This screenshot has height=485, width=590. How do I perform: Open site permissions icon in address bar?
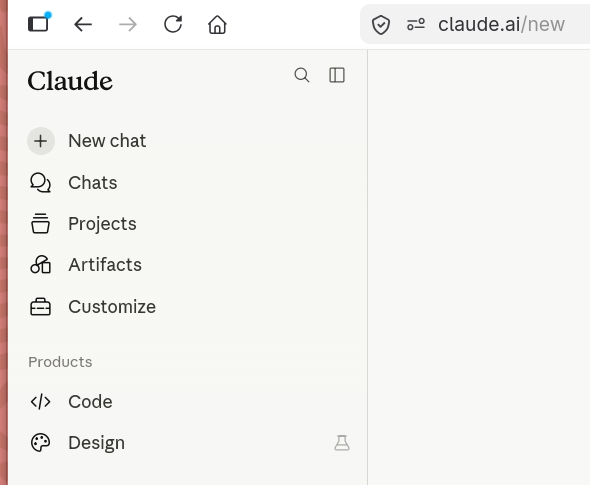tap(416, 24)
